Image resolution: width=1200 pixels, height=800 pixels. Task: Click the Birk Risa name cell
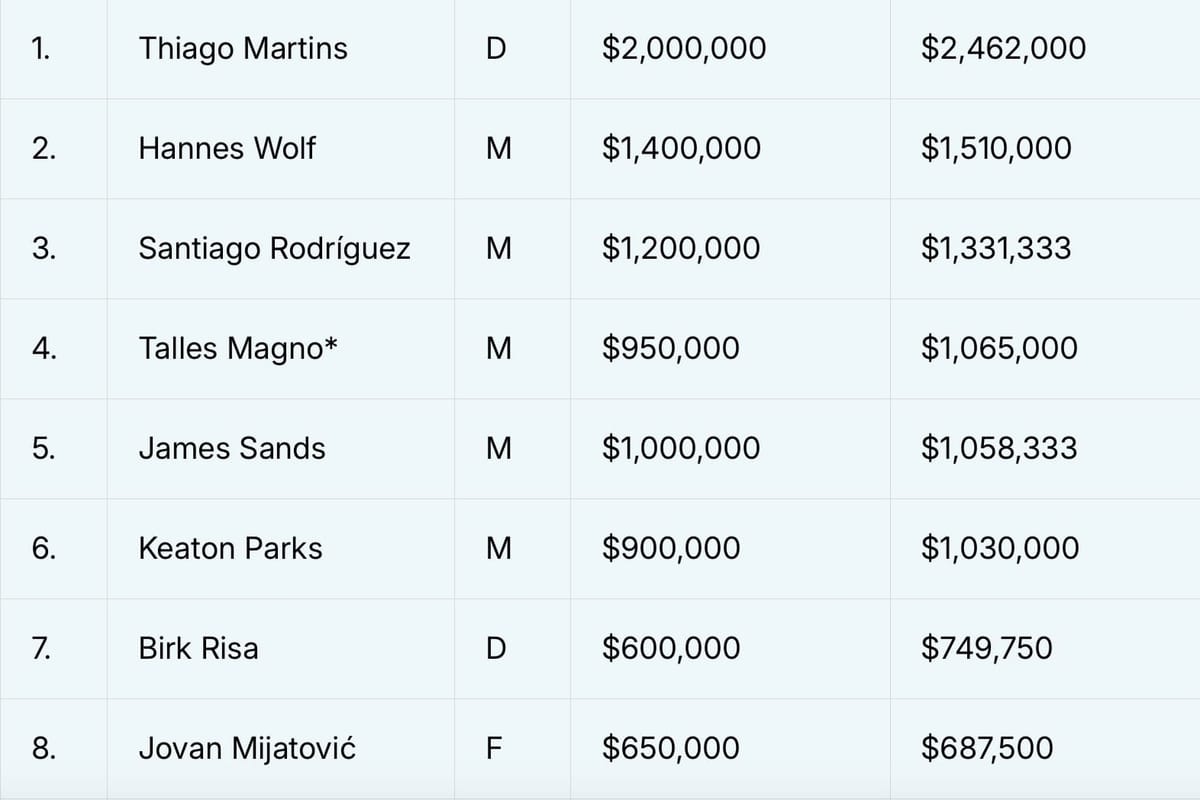coord(198,648)
